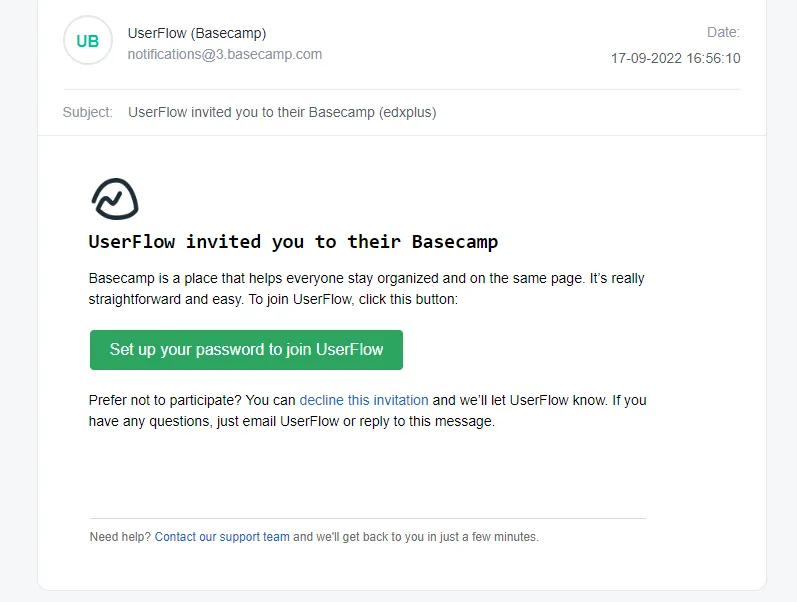The image size is (797, 602).
Task: Select the subject line mentioning edxplus
Action: (x=282, y=112)
